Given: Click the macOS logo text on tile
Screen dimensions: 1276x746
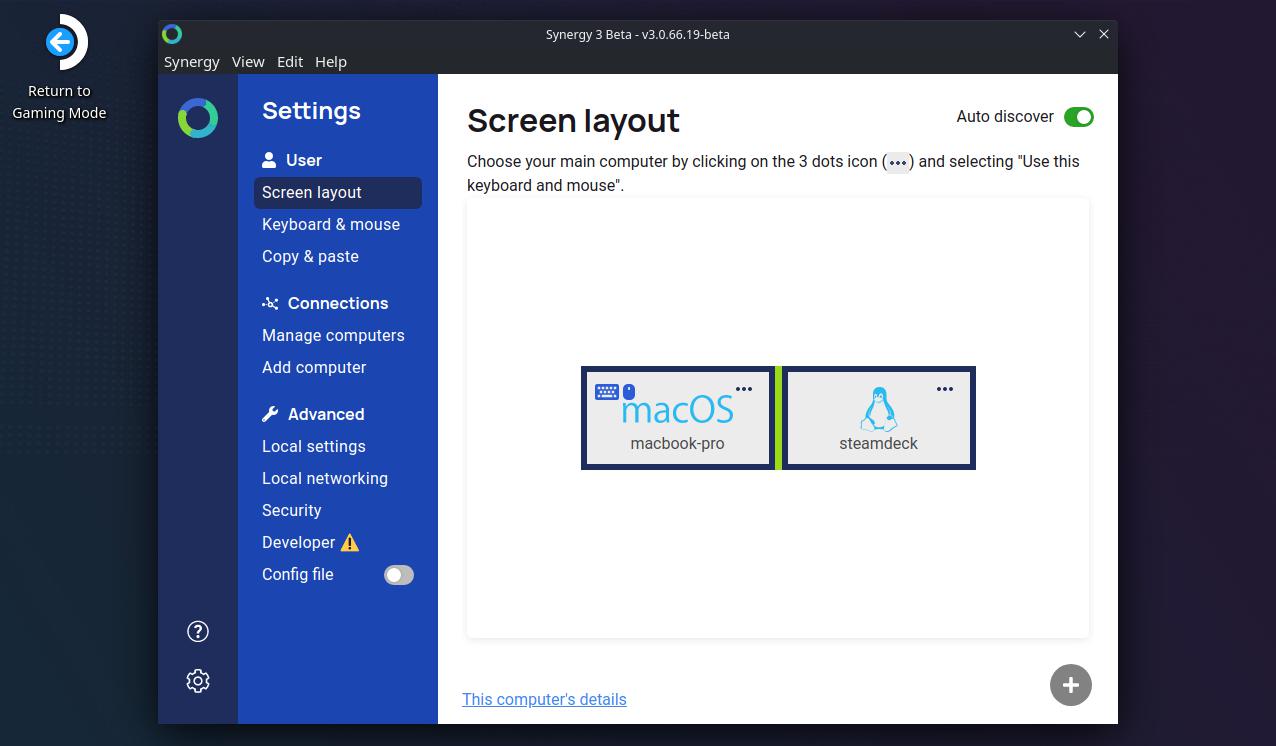Looking at the screenshot, I should (x=678, y=408).
